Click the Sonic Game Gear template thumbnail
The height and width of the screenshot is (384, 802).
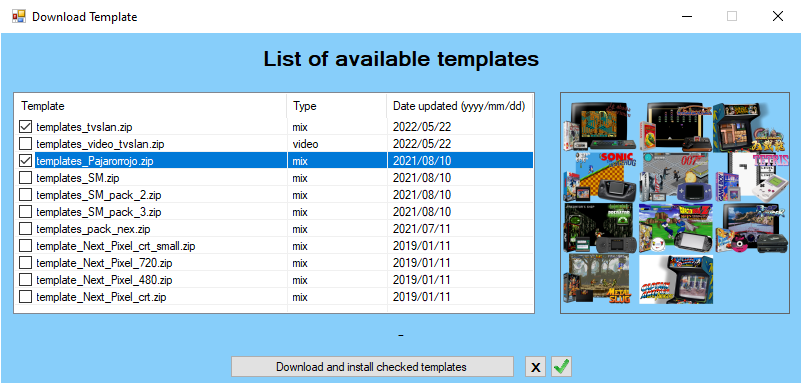click(x=599, y=176)
